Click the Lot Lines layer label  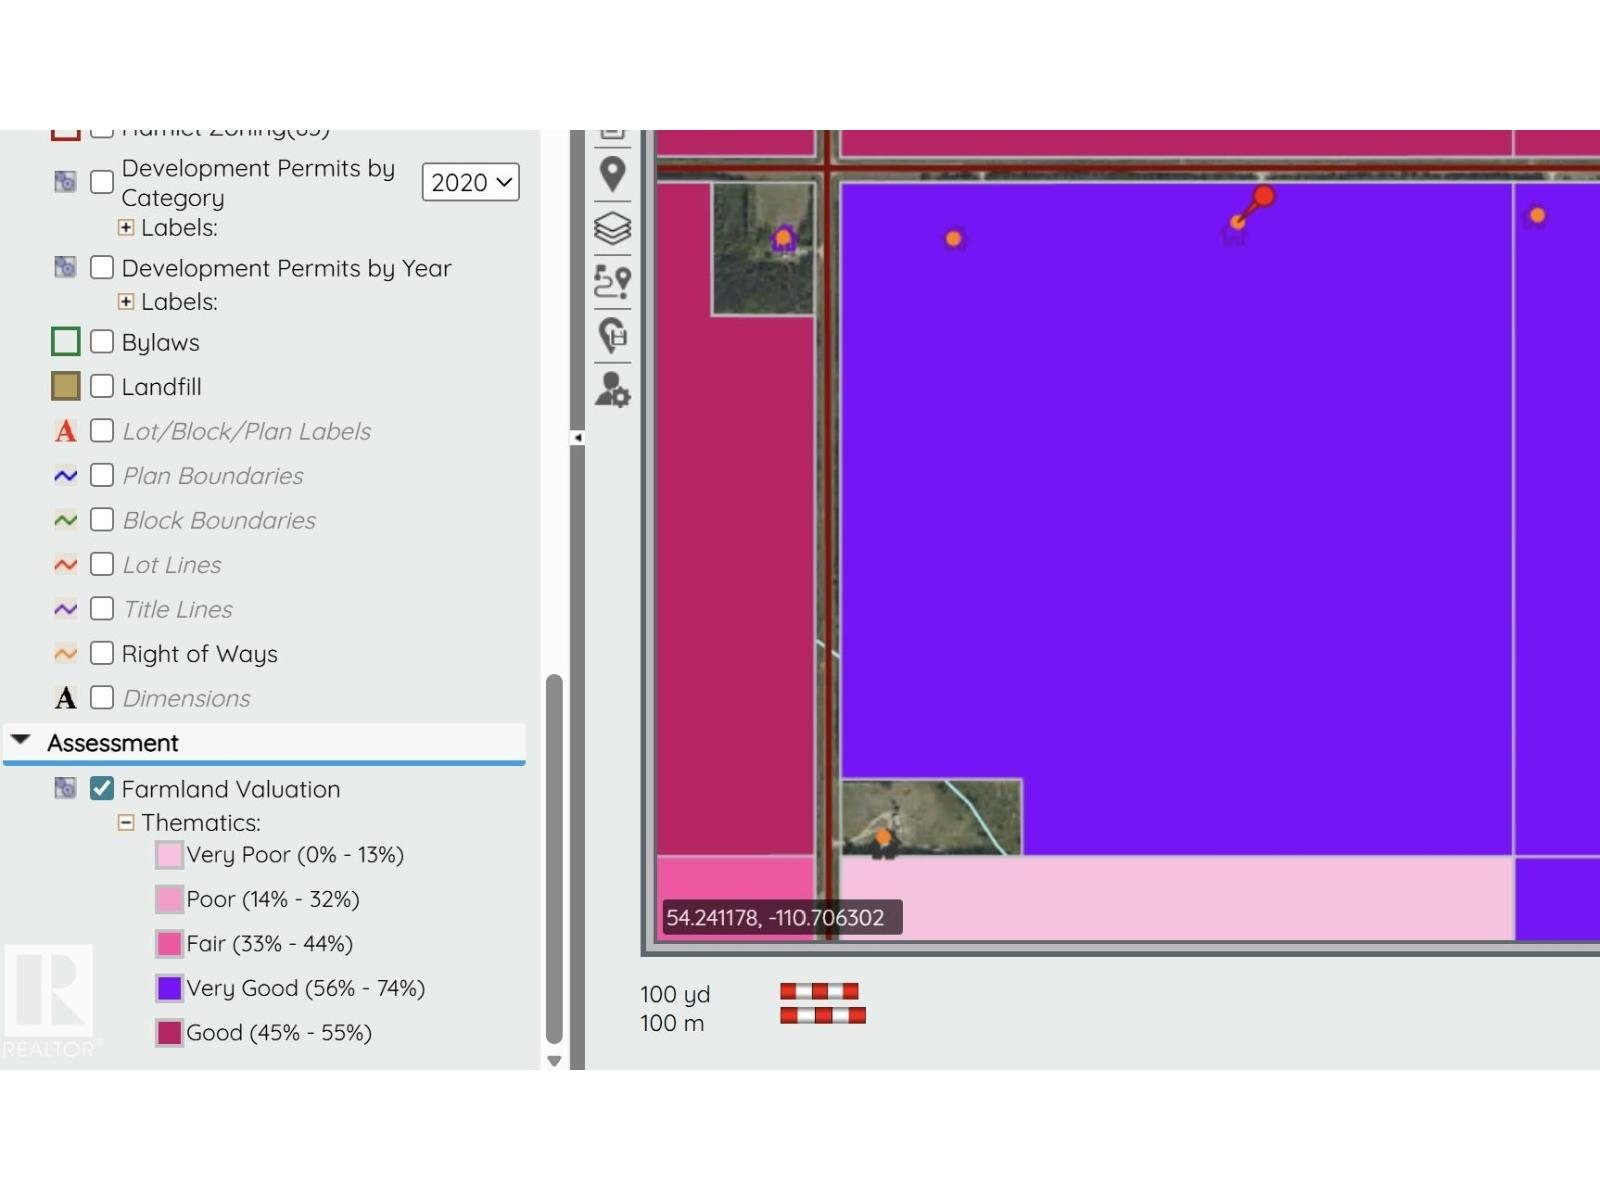172,565
